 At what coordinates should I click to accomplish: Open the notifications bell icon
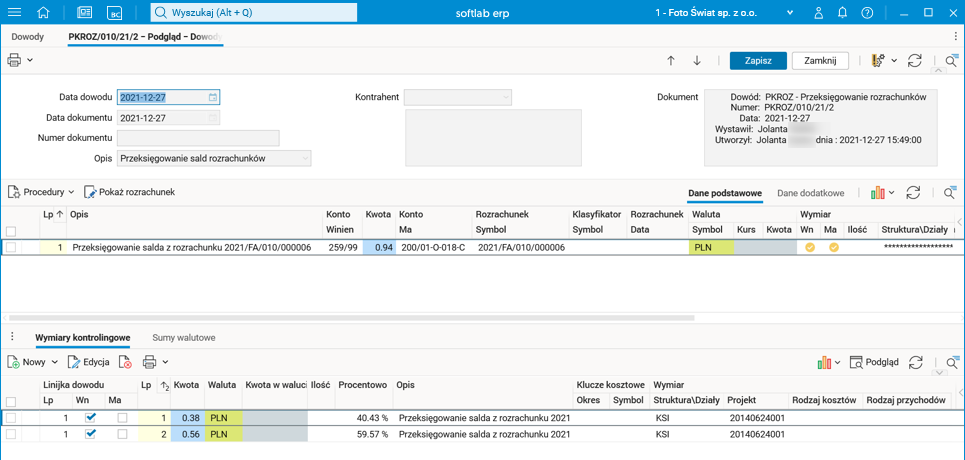click(x=842, y=13)
